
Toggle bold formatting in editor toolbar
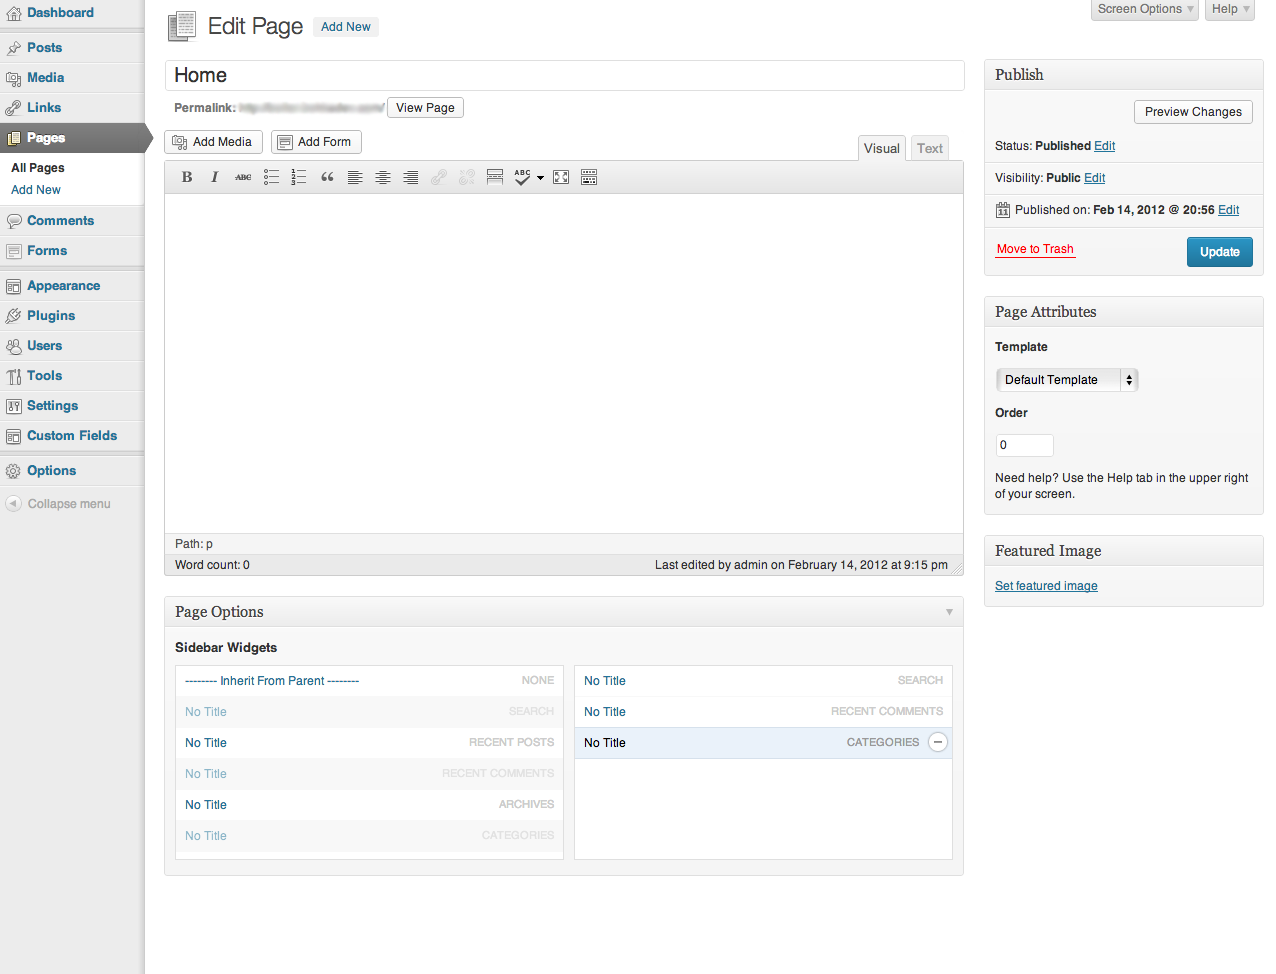pos(187,177)
